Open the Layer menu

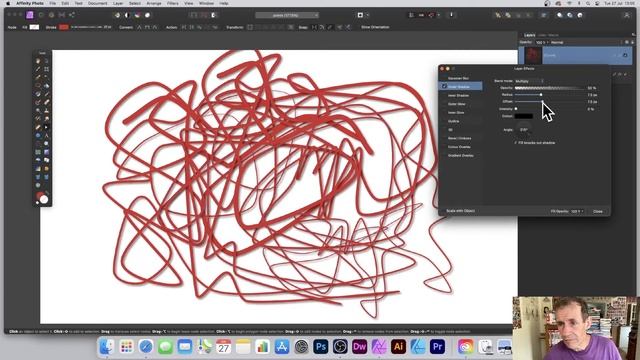coord(118,3)
